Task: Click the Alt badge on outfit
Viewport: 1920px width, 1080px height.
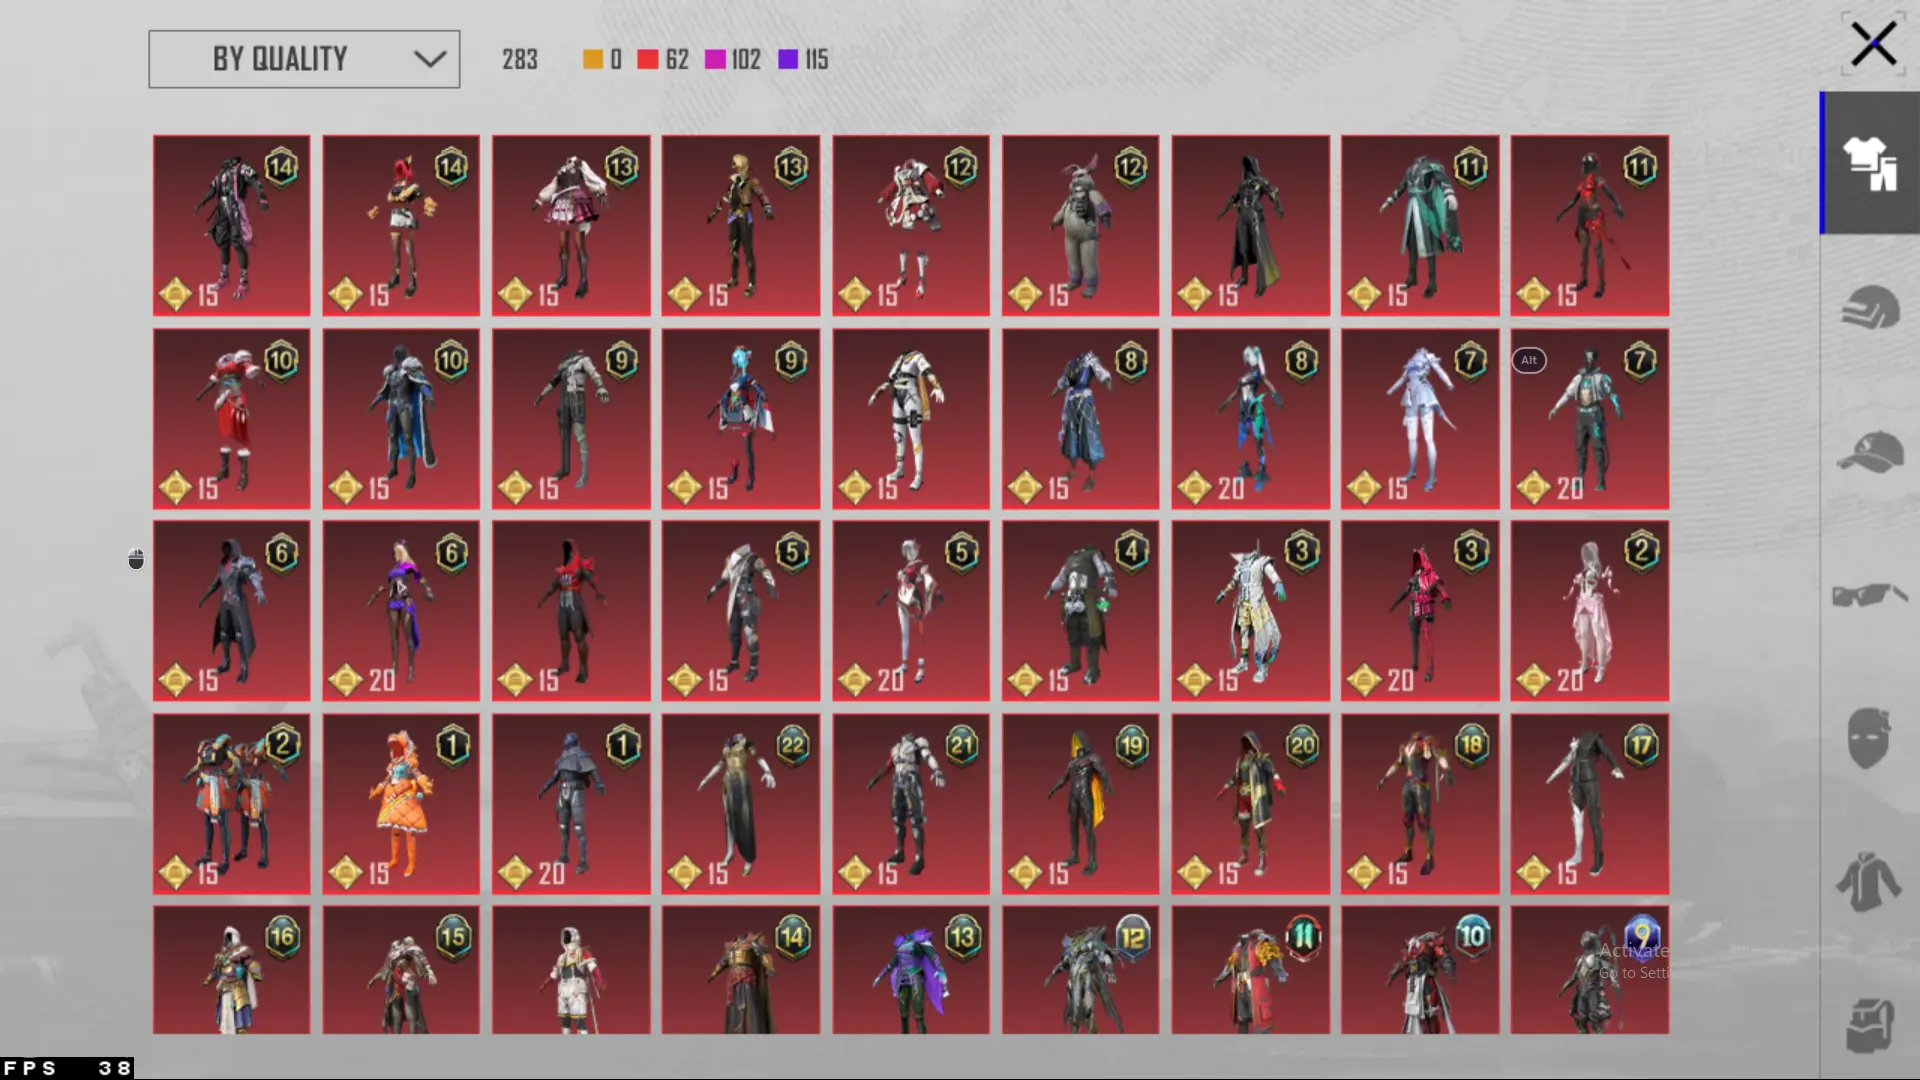Action: click(x=1529, y=360)
